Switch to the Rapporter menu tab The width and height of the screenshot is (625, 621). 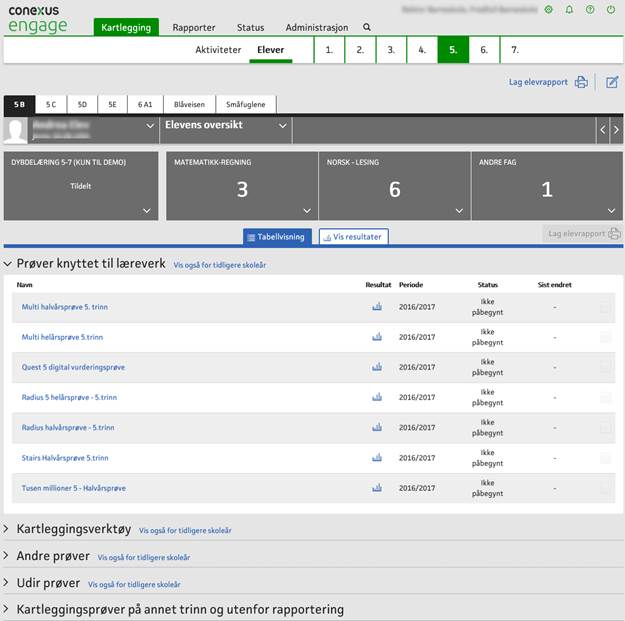click(194, 28)
